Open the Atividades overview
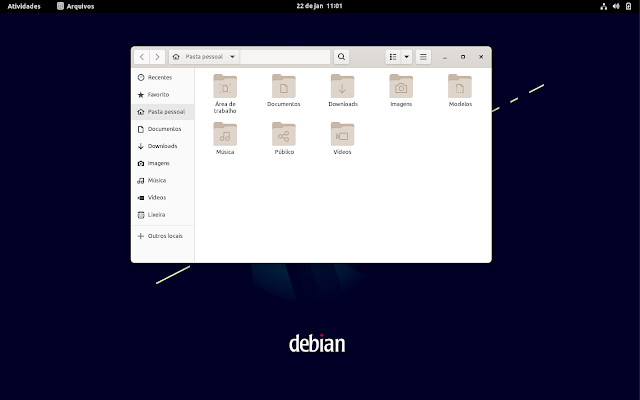The image size is (640, 400). (24, 6)
